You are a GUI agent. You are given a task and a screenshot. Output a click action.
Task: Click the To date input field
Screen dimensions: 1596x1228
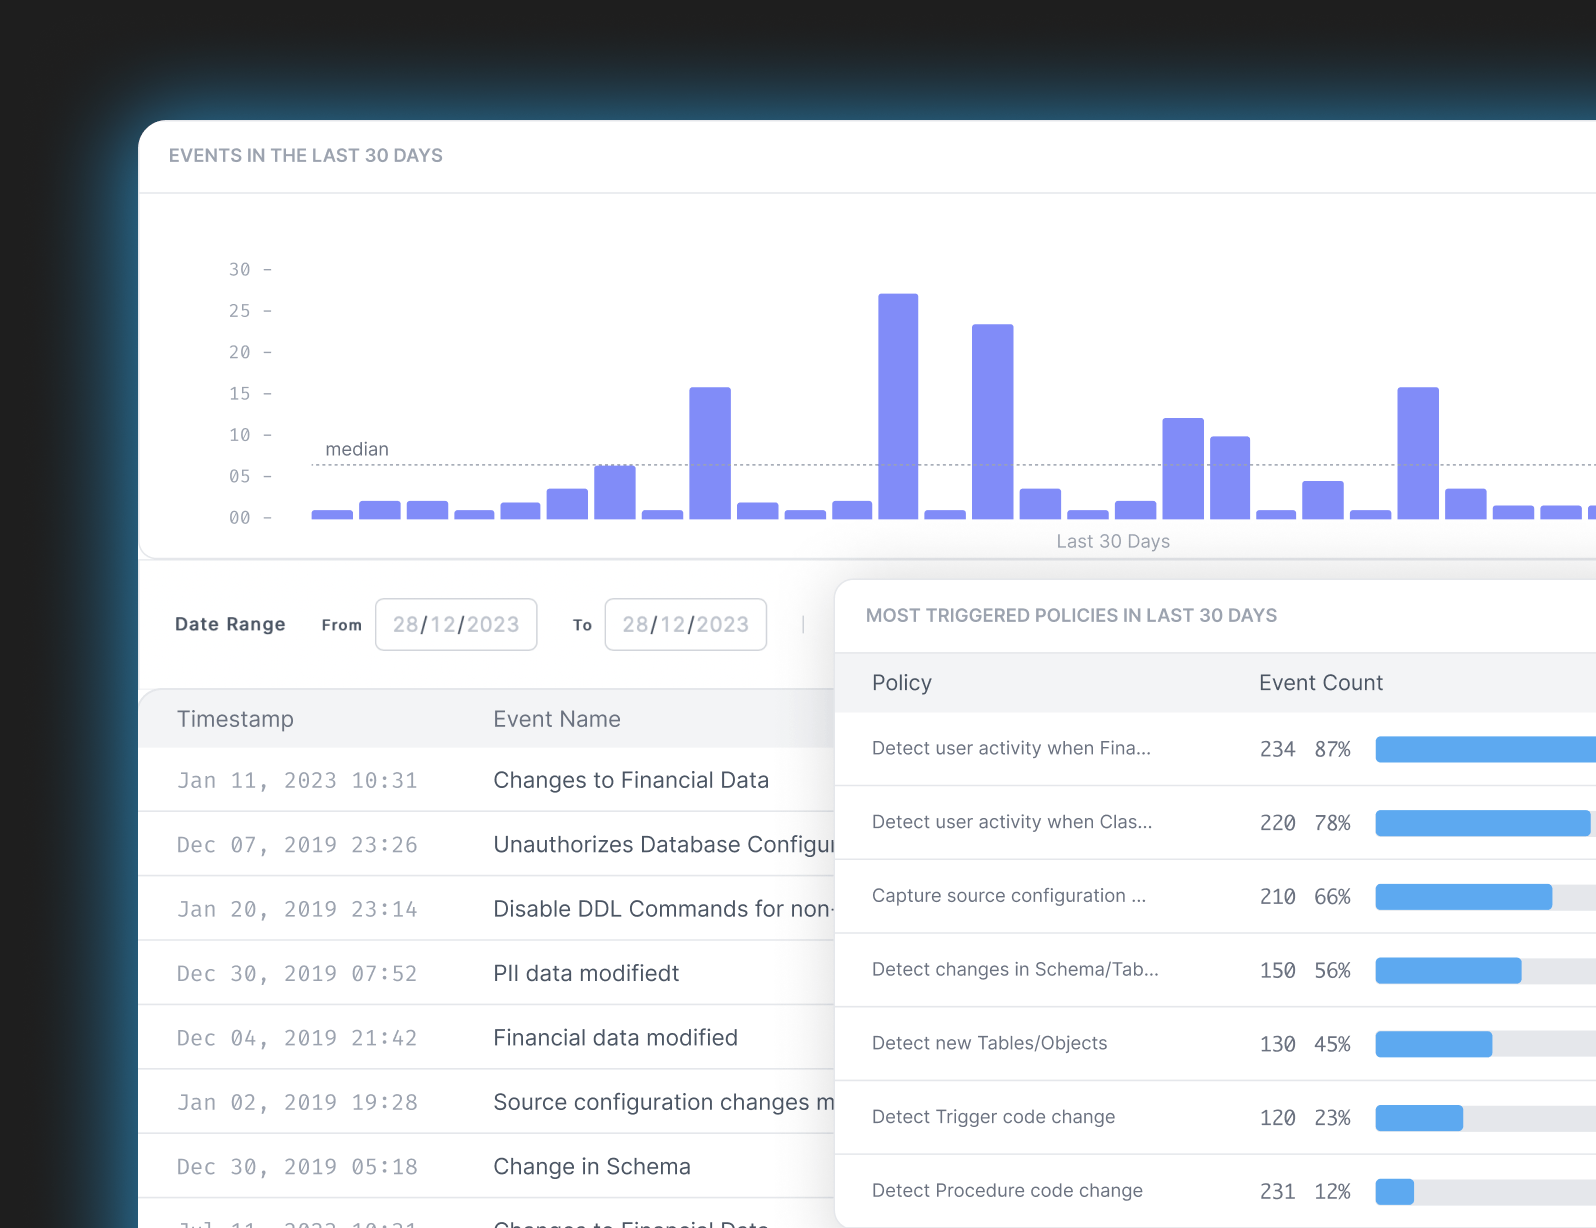click(x=685, y=625)
